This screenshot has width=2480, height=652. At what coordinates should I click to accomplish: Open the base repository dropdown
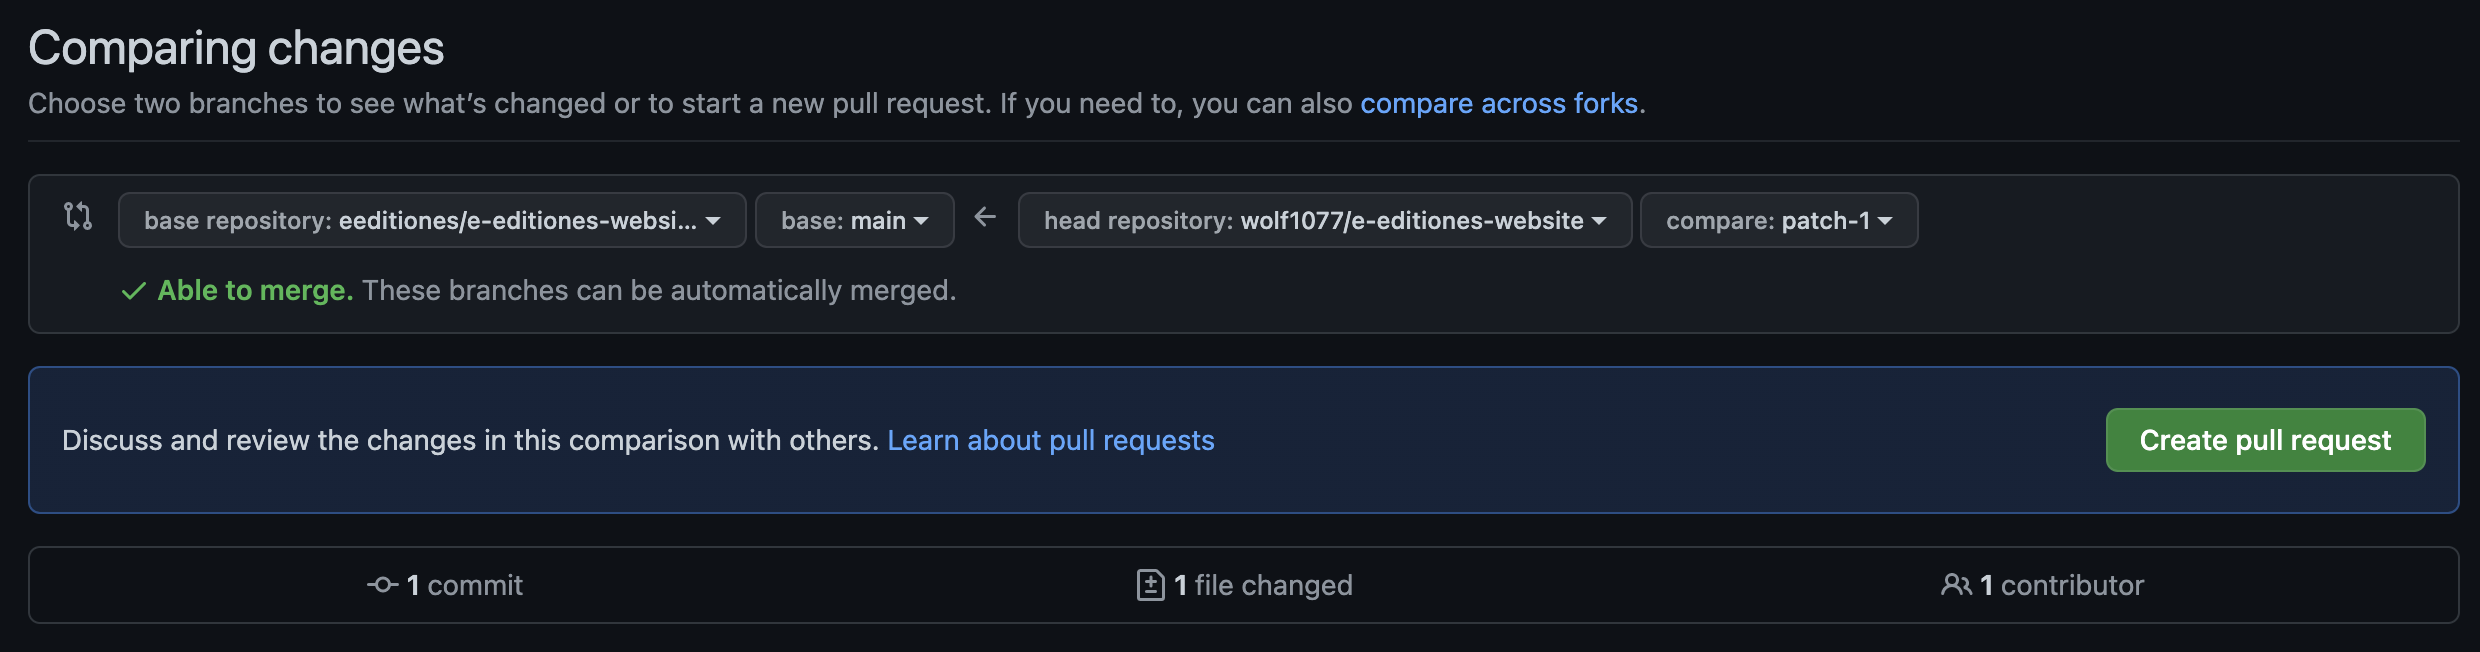coord(432,220)
